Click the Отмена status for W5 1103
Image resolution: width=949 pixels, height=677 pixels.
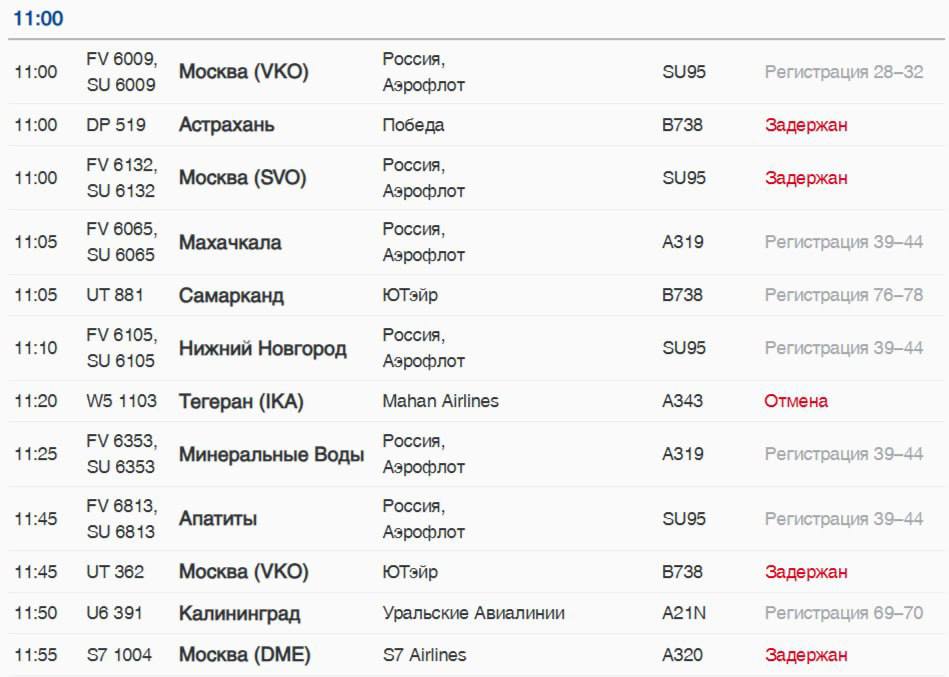pyautogui.click(x=796, y=401)
